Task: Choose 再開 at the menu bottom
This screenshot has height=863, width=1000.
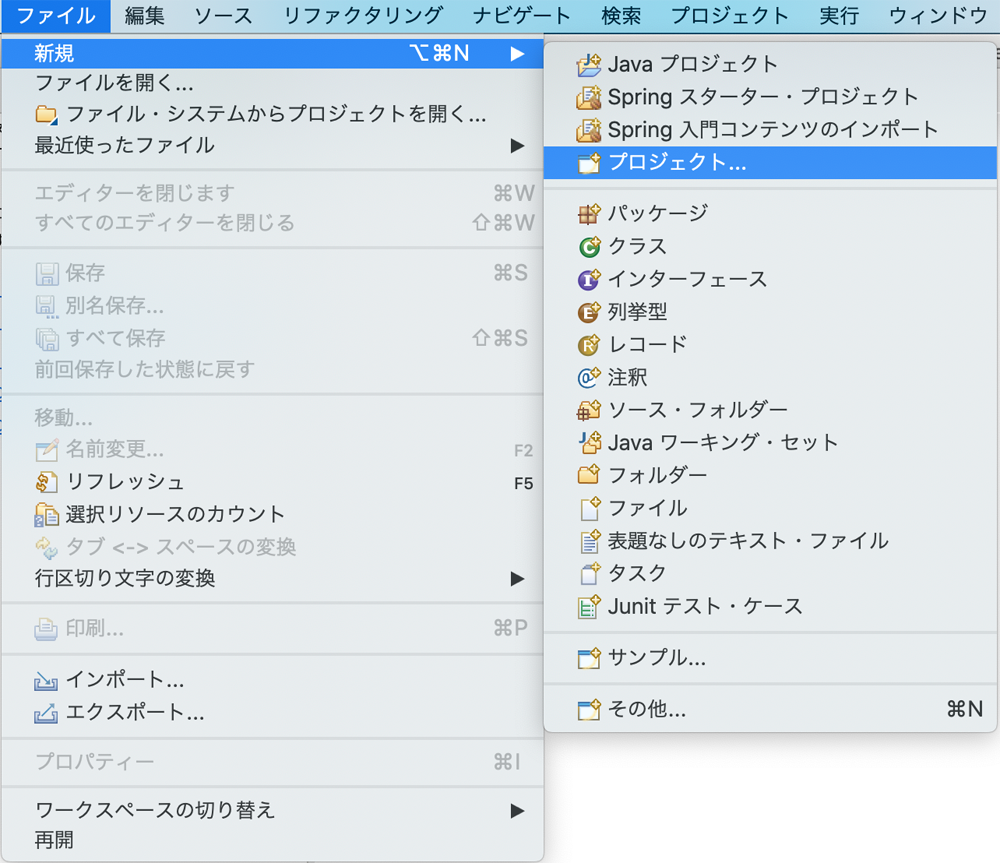Action: coord(272,840)
